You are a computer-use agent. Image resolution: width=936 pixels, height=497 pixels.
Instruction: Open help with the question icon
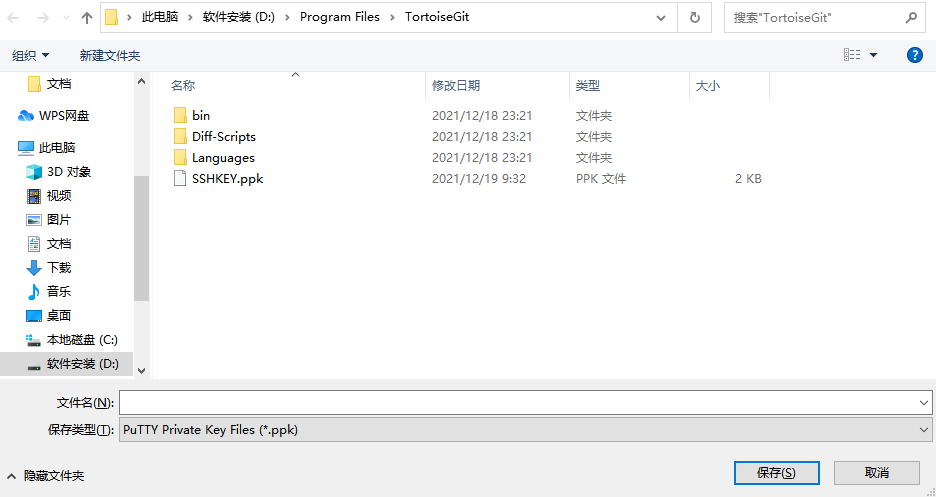(x=915, y=55)
